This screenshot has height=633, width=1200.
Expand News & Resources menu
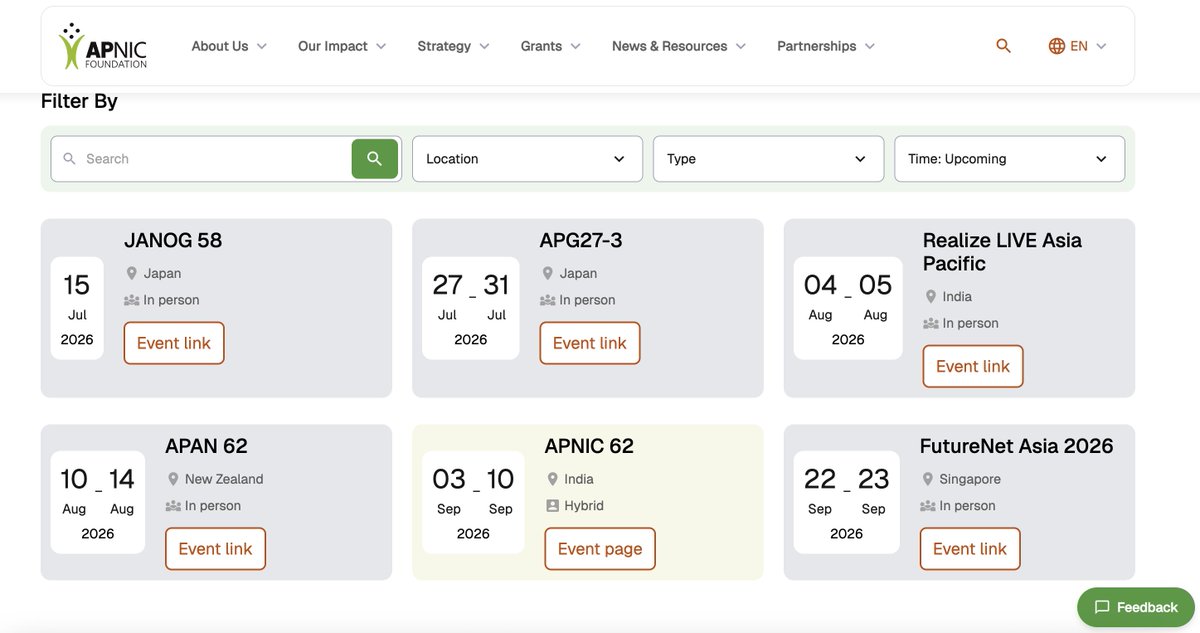680,46
